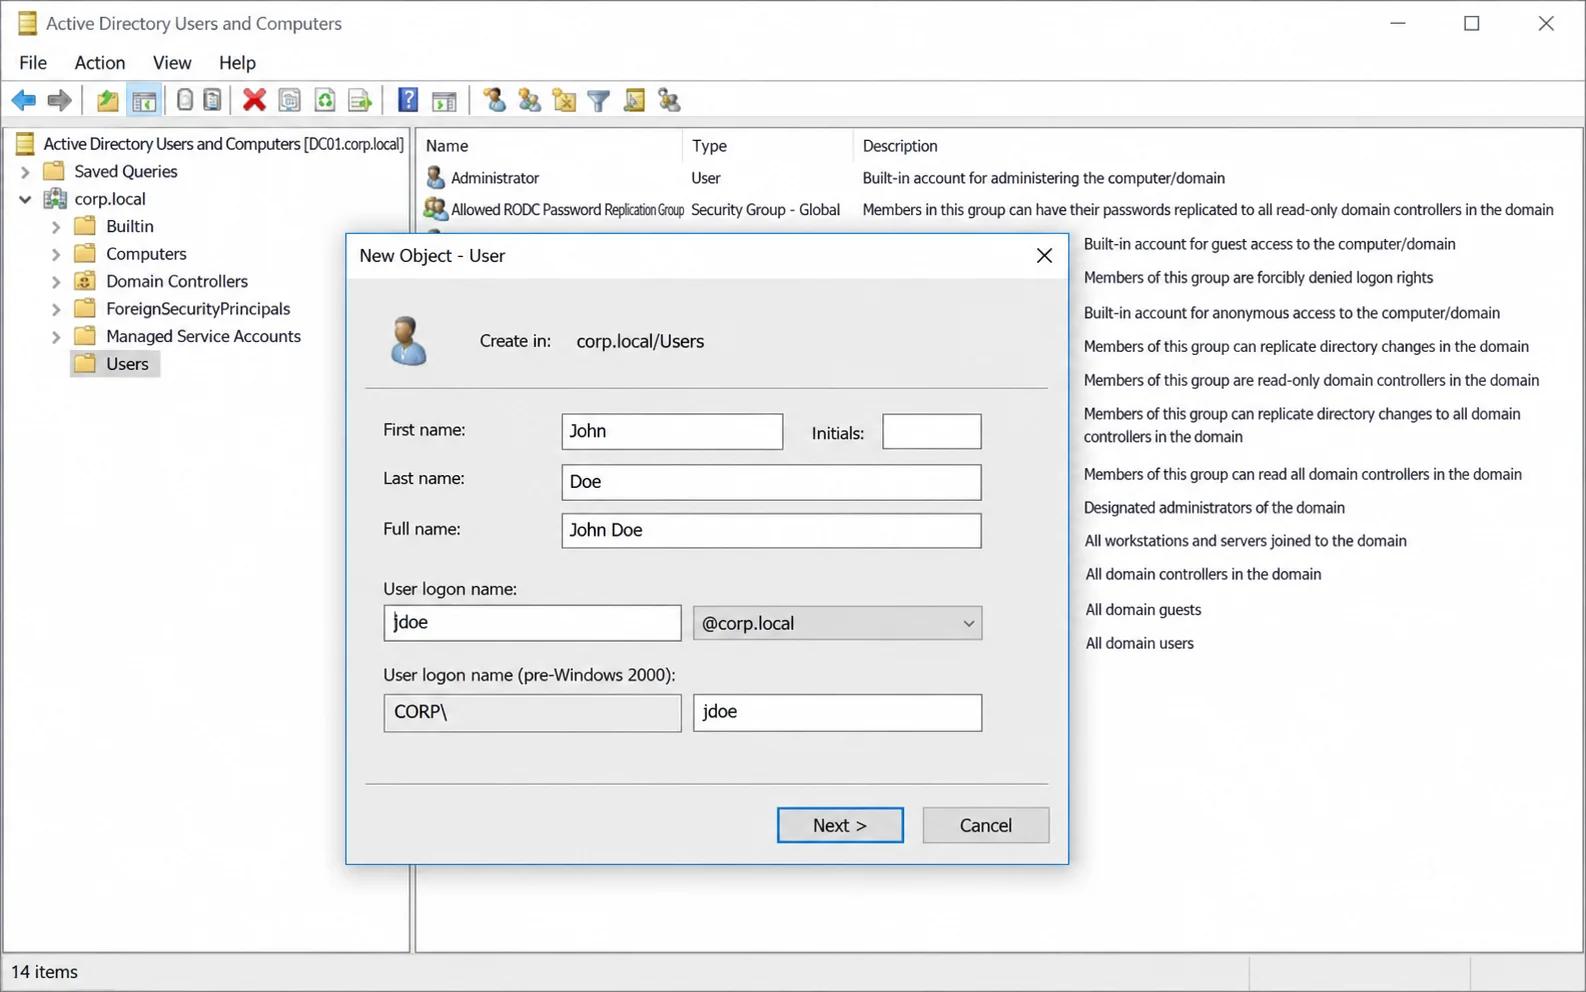Create a new user with the single-person icon
1586x992 pixels.
click(x=494, y=100)
